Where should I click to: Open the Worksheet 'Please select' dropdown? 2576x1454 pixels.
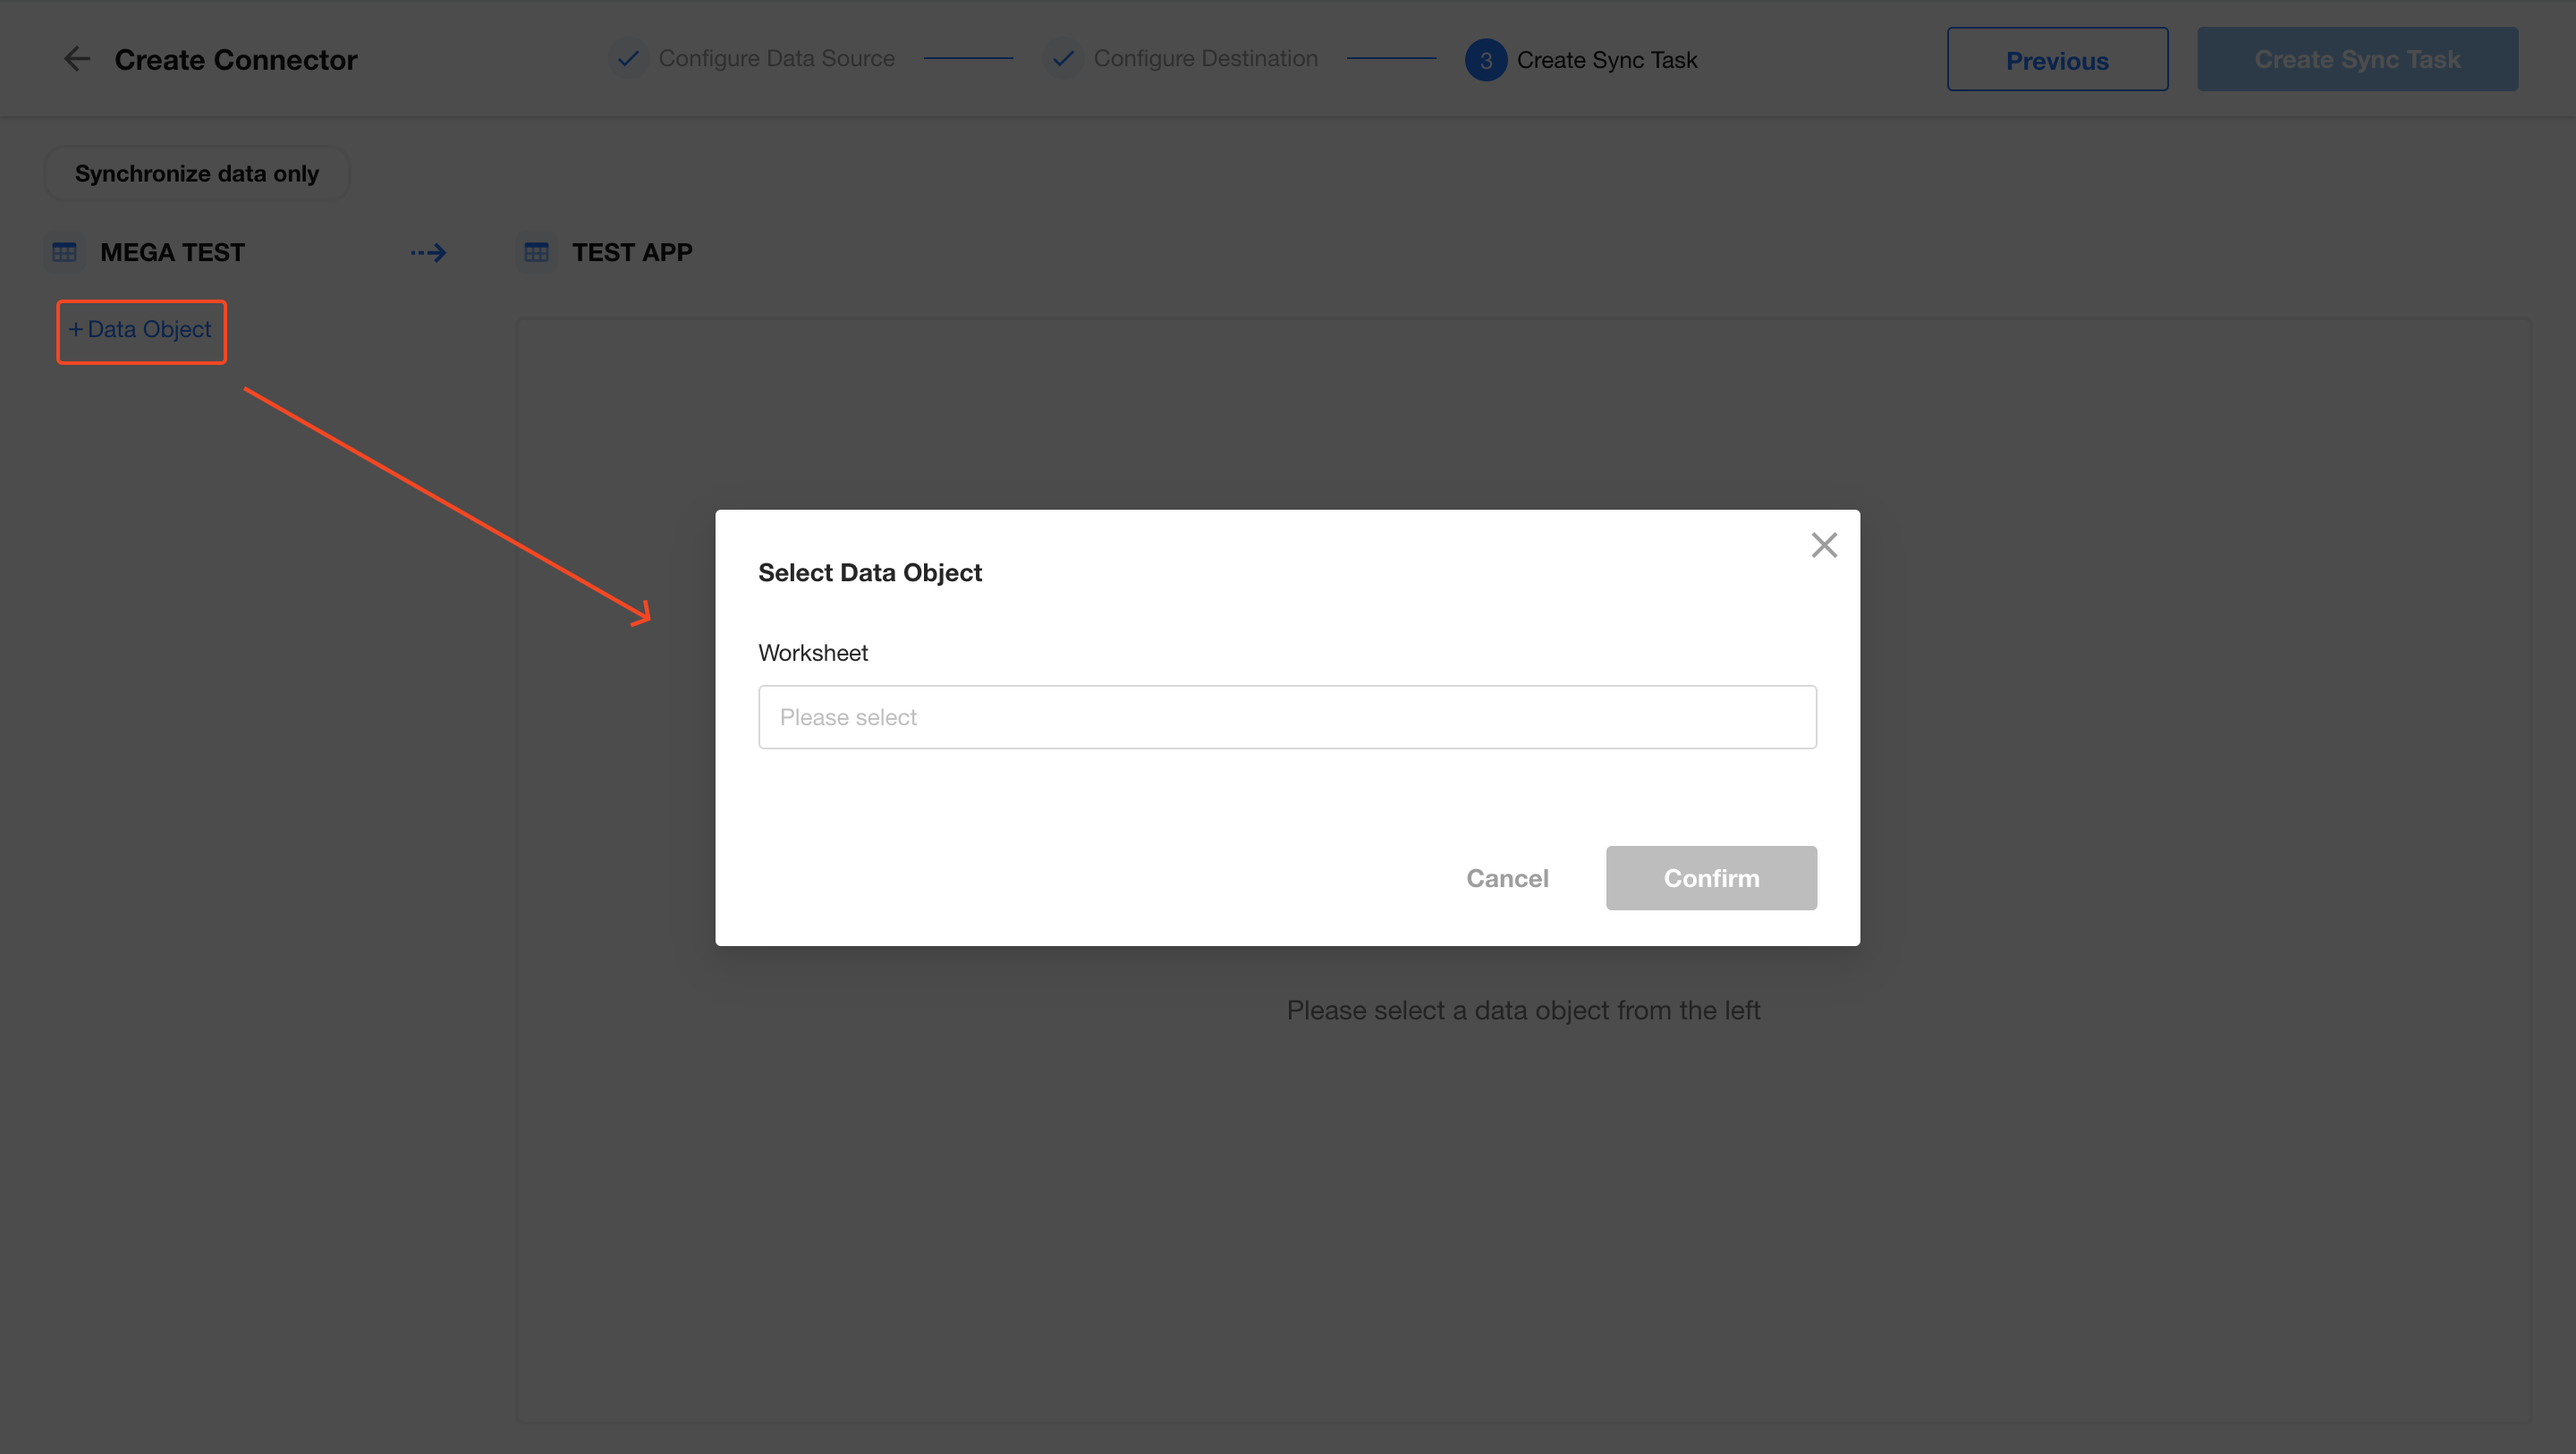(1286, 717)
